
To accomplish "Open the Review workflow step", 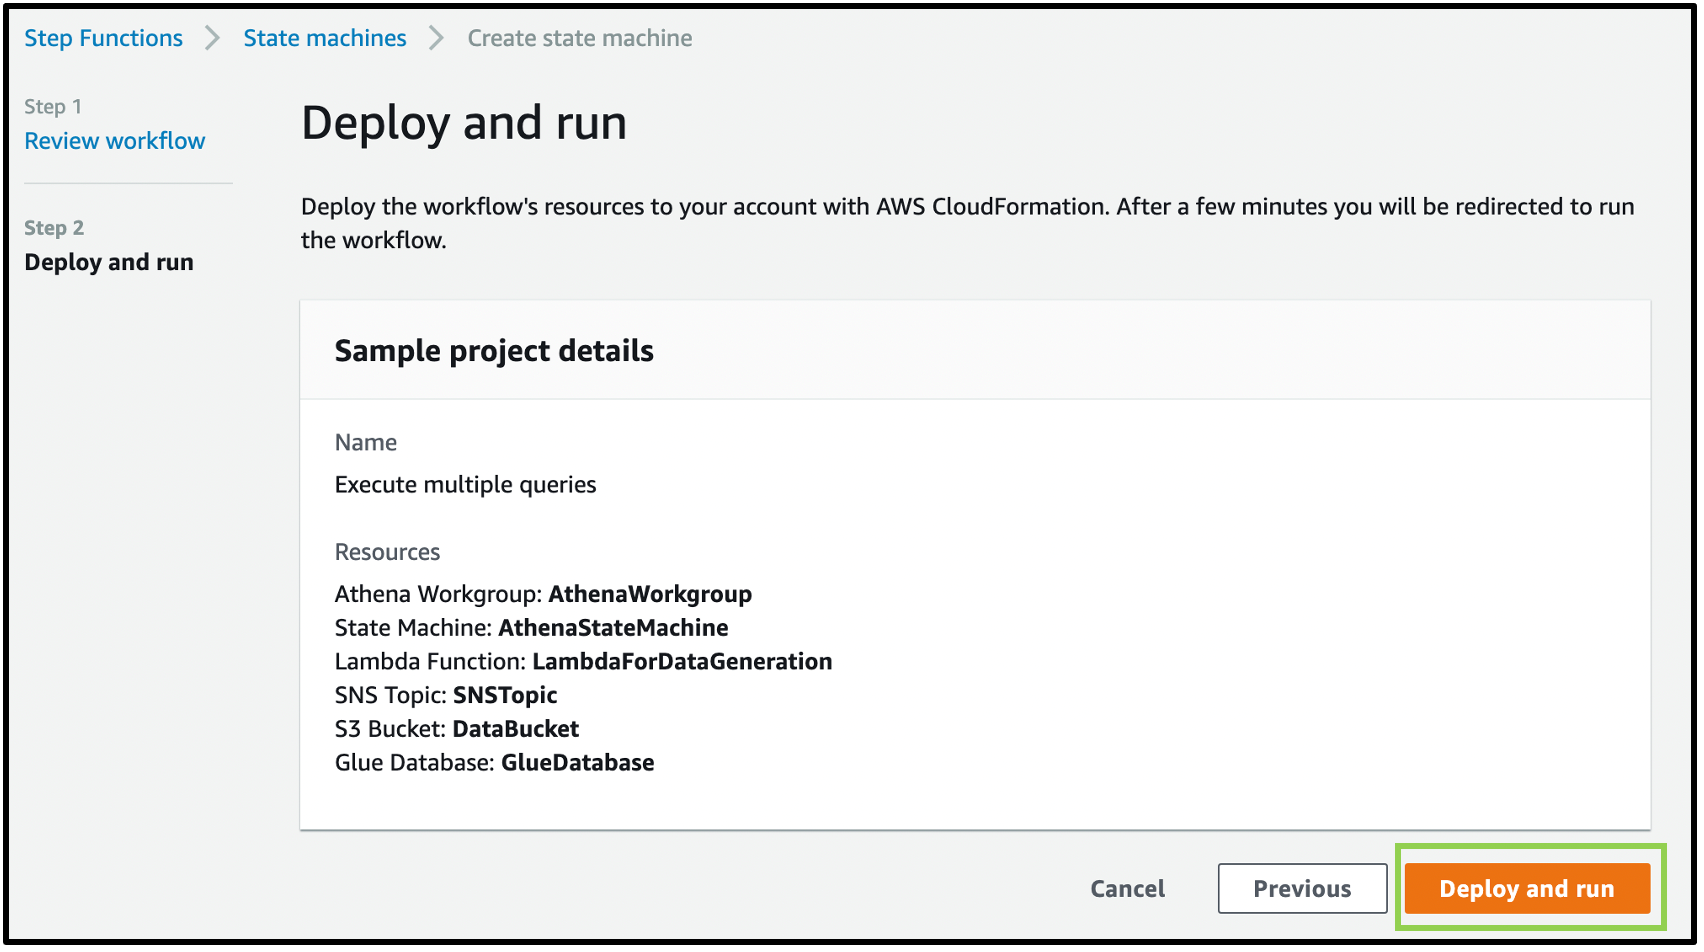I will click(x=115, y=141).
